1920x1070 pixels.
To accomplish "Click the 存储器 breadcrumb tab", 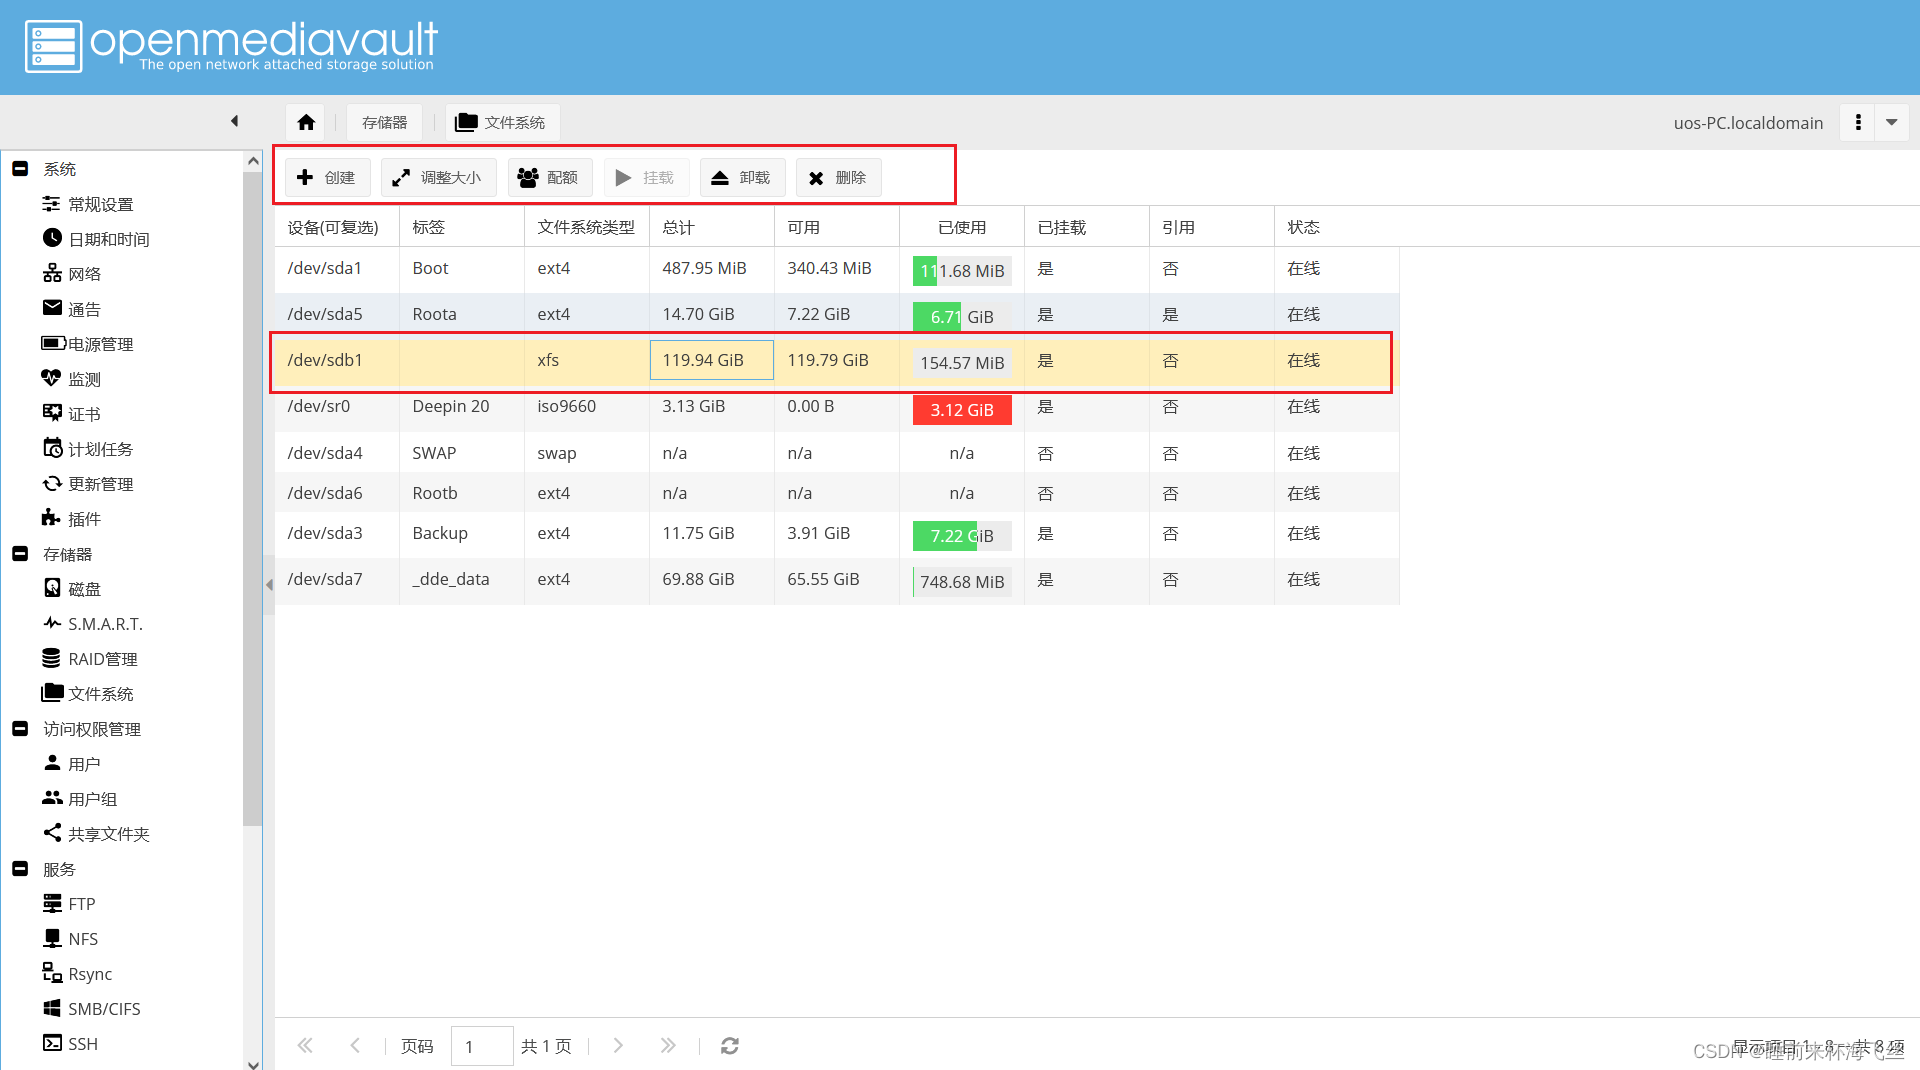I will pyautogui.click(x=385, y=122).
